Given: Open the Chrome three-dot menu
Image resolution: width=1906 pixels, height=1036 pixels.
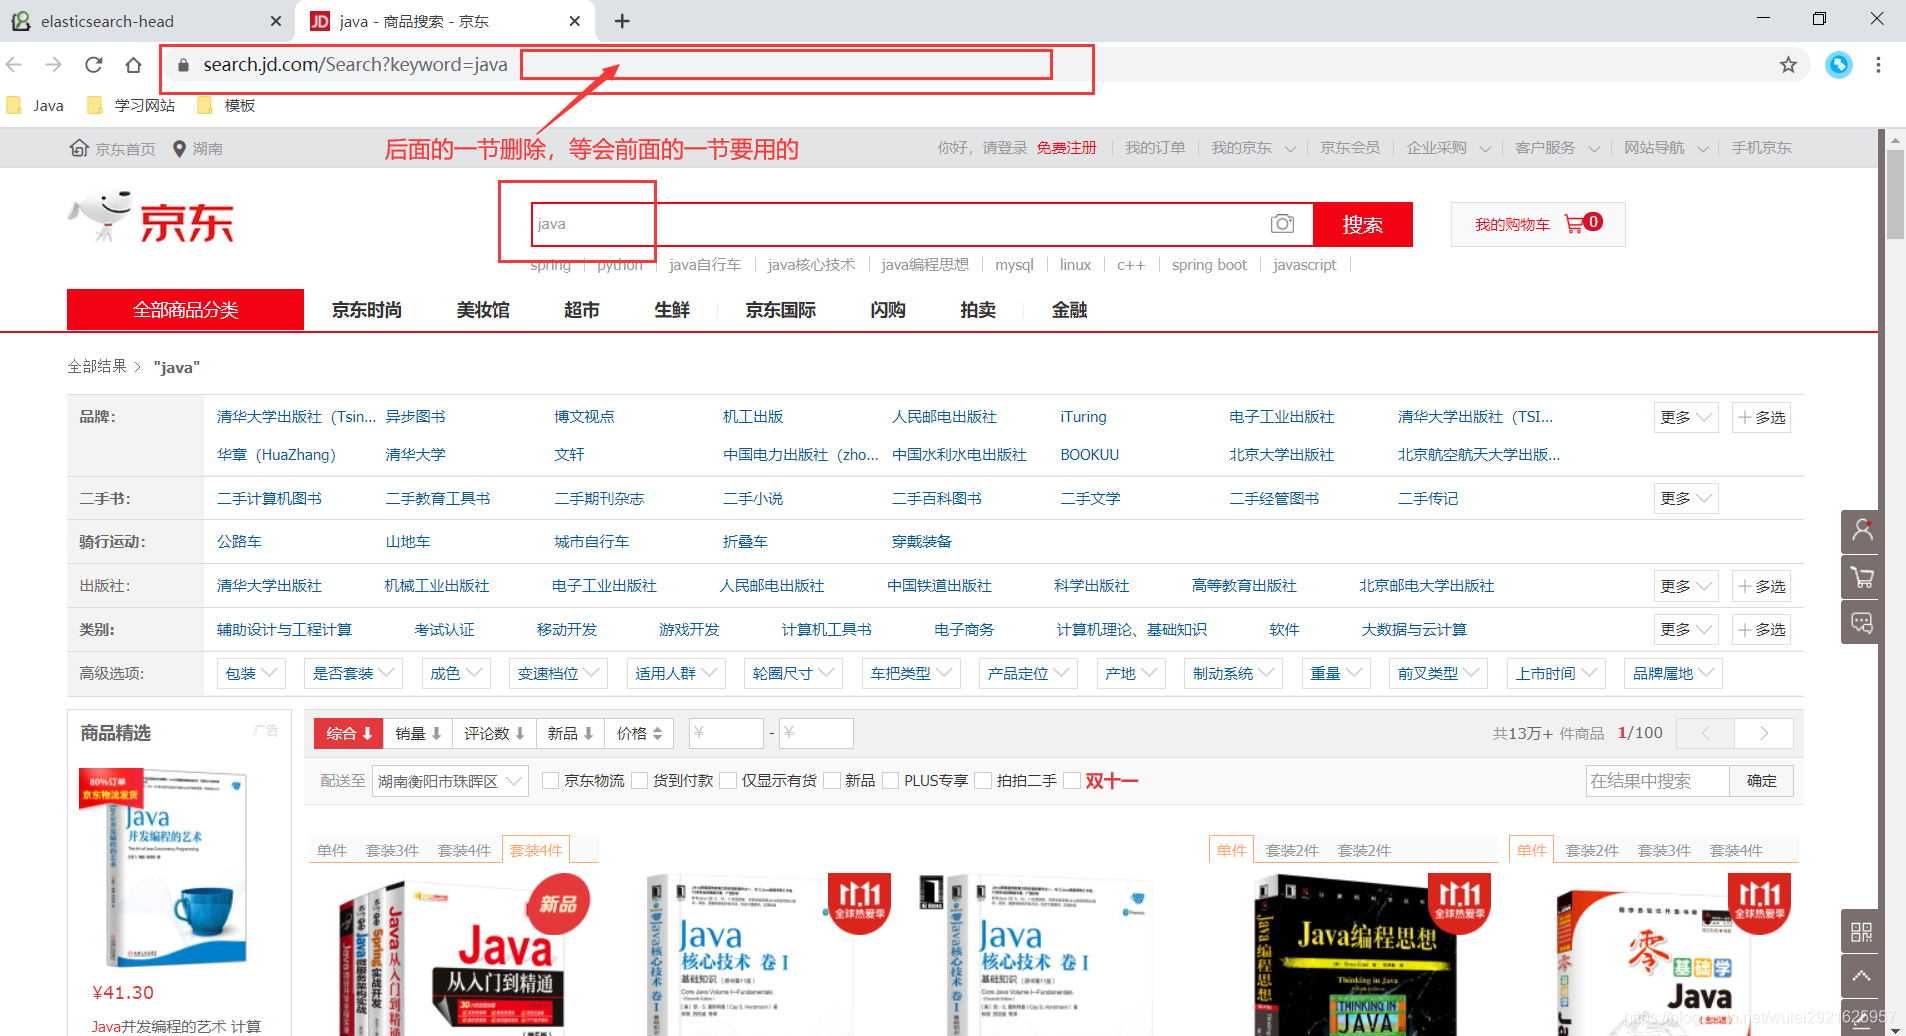Looking at the screenshot, I should (x=1878, y=65).
